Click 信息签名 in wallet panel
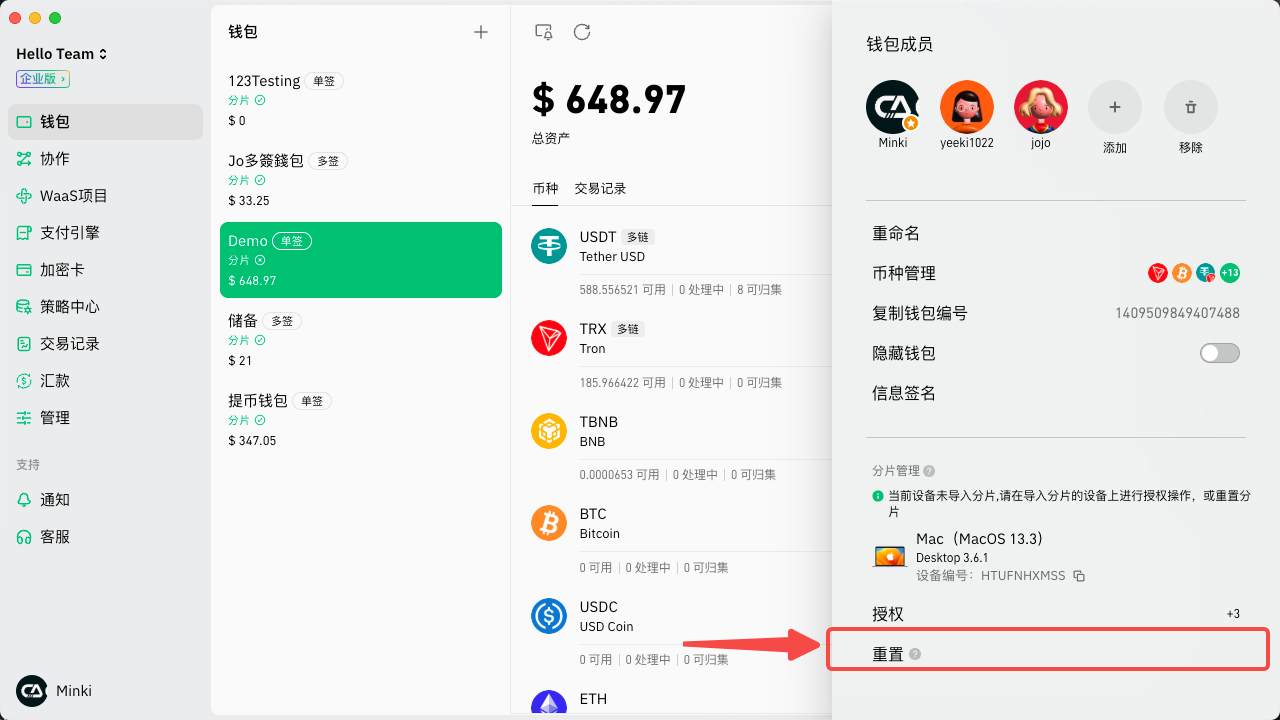The width and height of the screenshot is (1280, 720). (x=904, y=393)
